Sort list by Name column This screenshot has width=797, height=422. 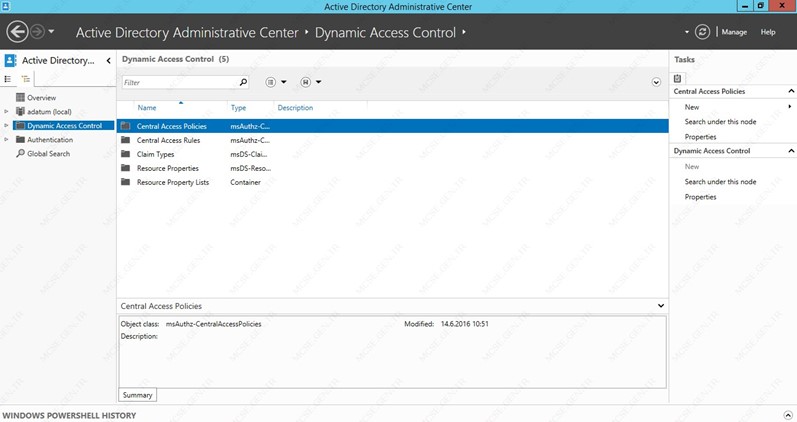click(147, 108)
